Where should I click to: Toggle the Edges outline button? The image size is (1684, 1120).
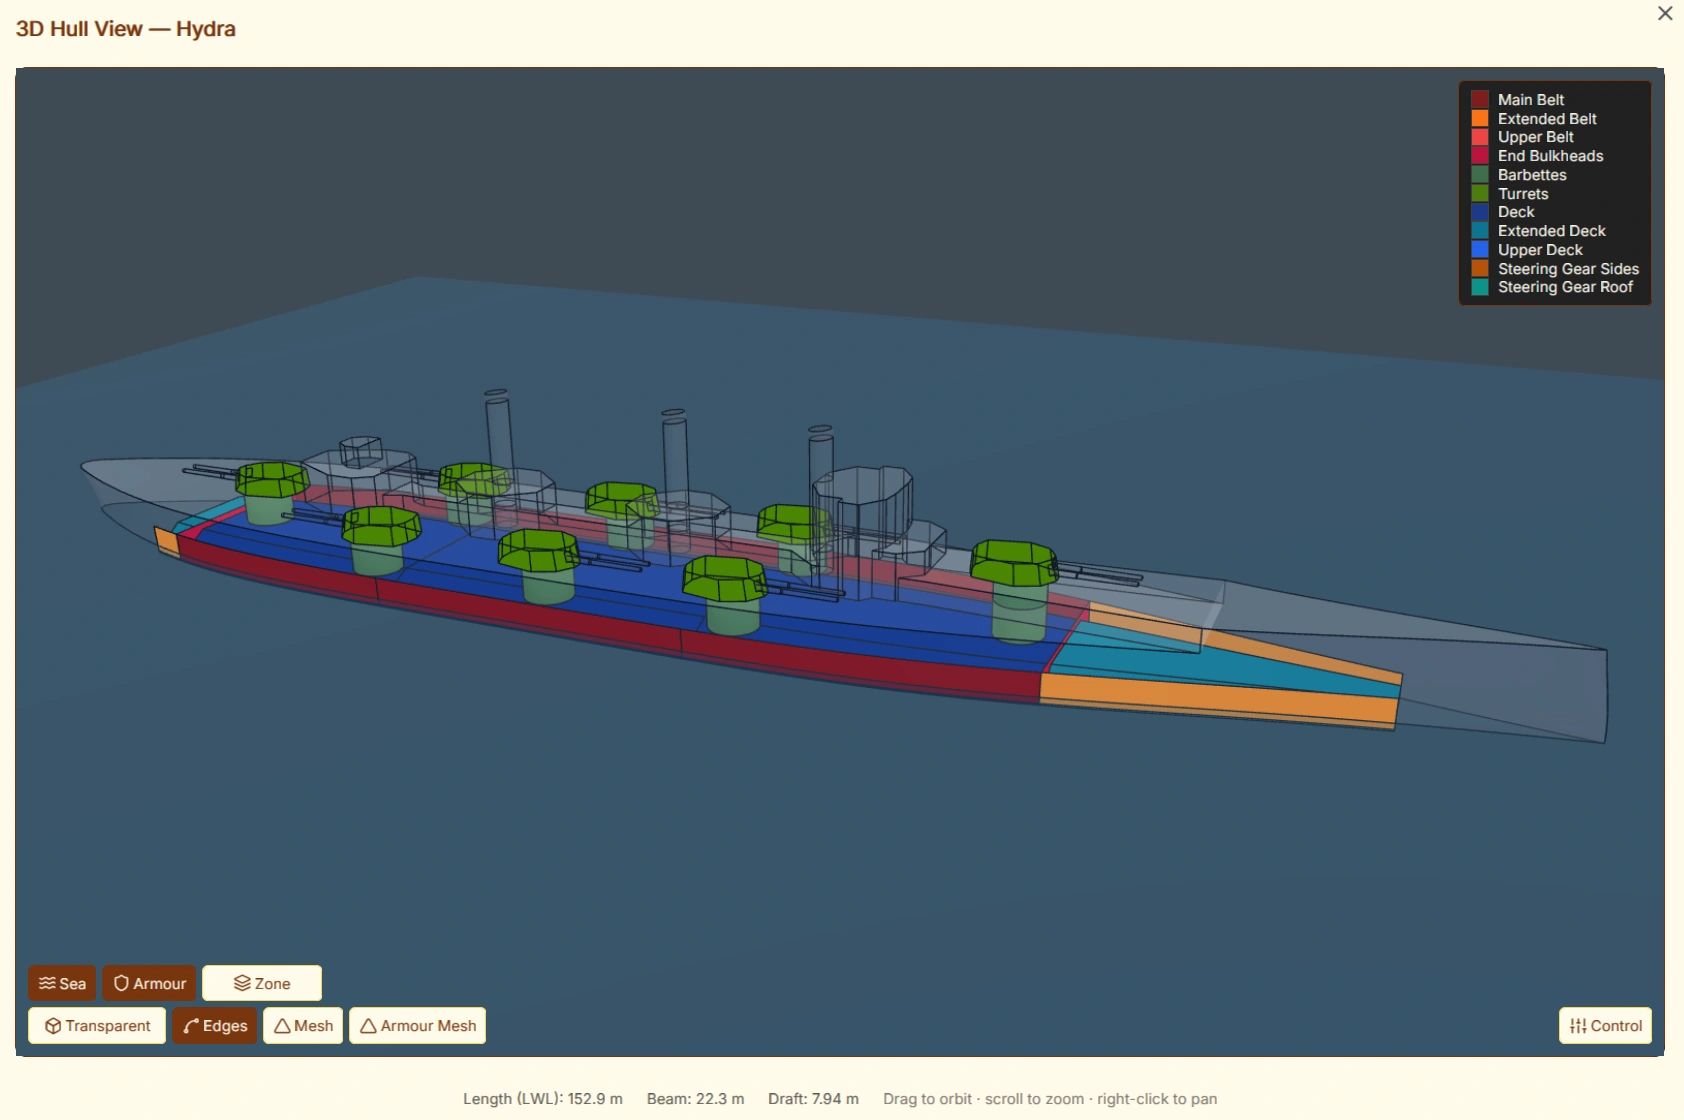pos(215,1025)
